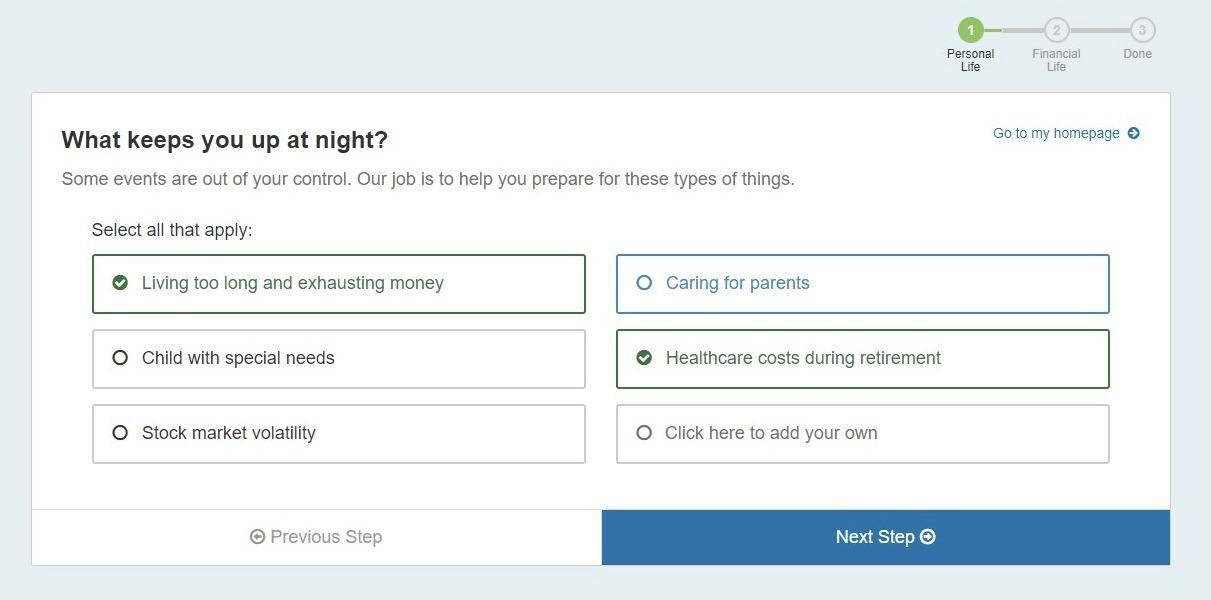Click the Next Step button
Viewport: 1211px width, 600px height.
pyautogui.click(x=885, y=537)
